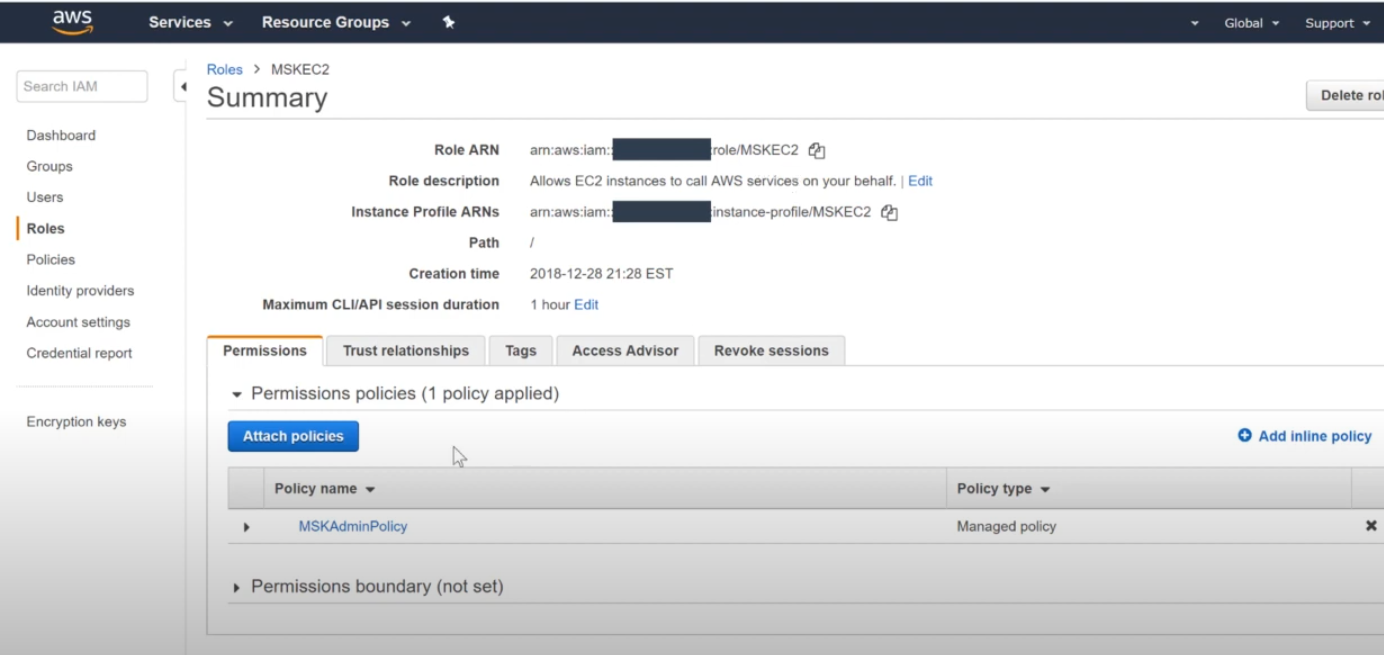Click the Delete role button
The height and width of the screenshot is (655, 1384).
1346,95
